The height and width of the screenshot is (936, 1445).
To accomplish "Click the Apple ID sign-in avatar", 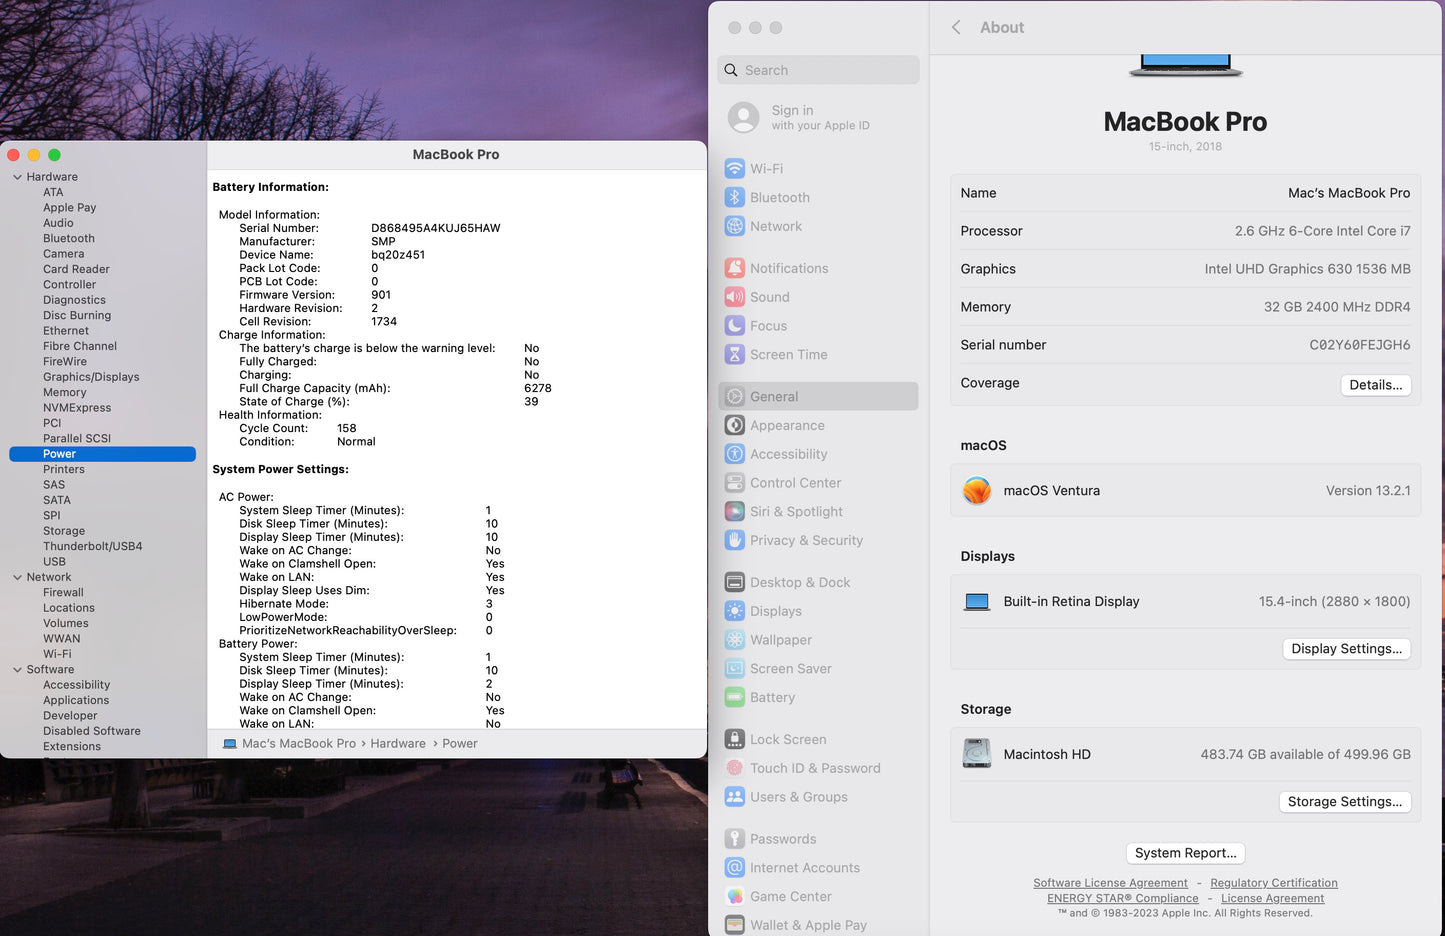I will pos(743,117).
